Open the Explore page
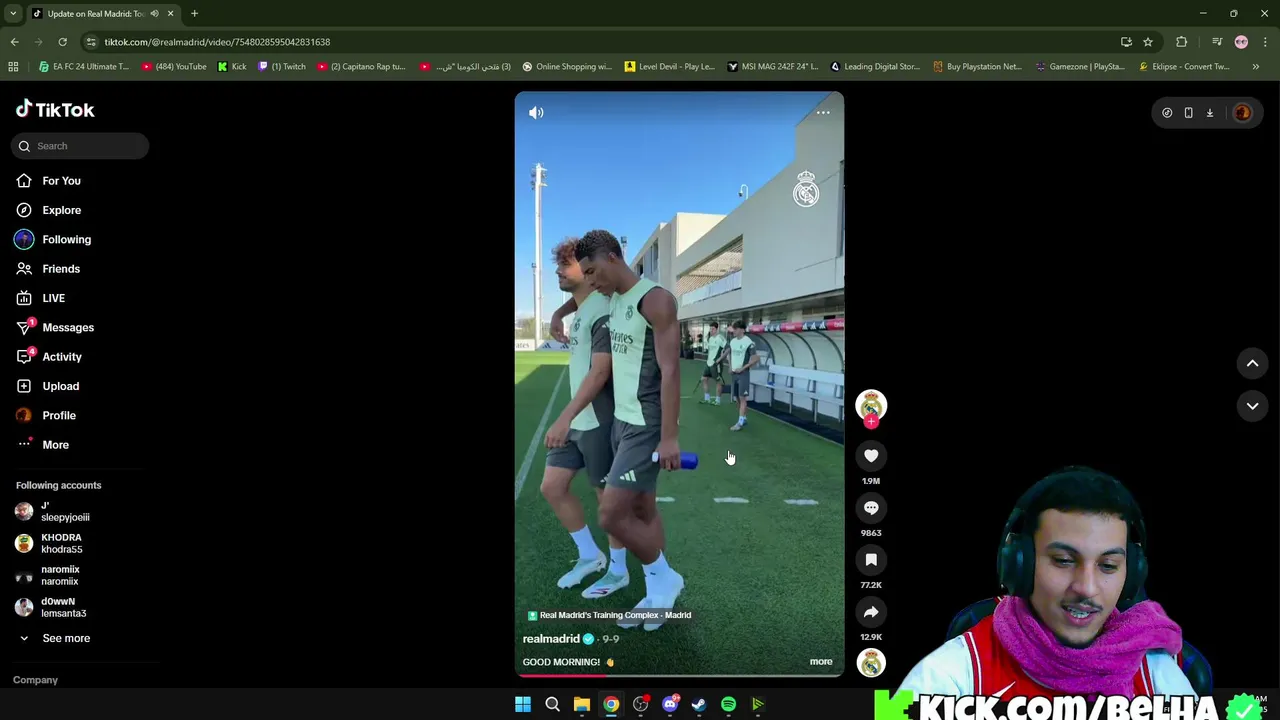This screenshot has width=1280, height=720. (x=61, y=210)
